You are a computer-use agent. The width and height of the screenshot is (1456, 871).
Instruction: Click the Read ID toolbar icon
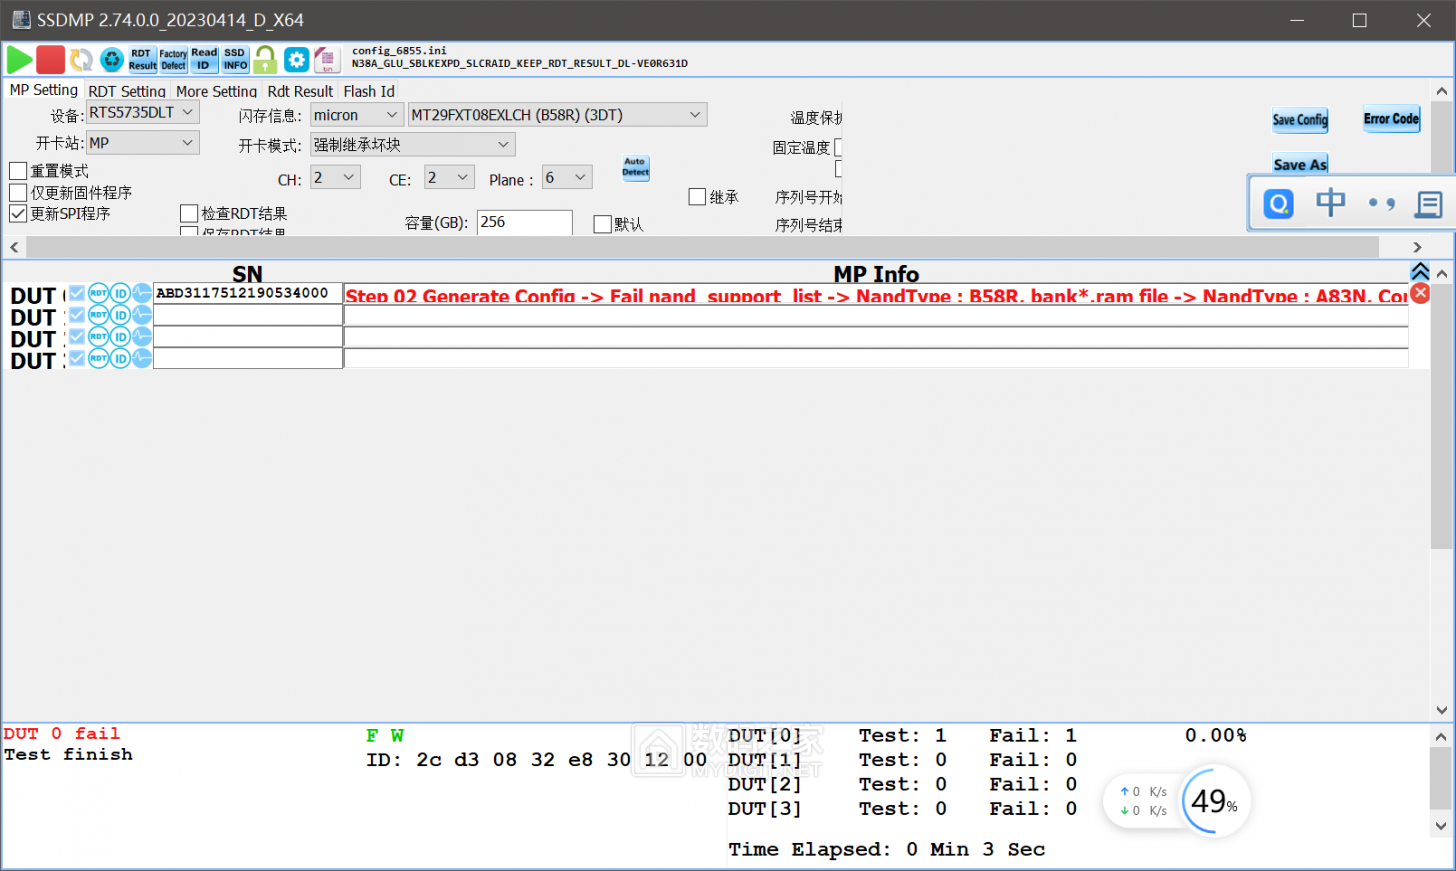pos(204,60)
